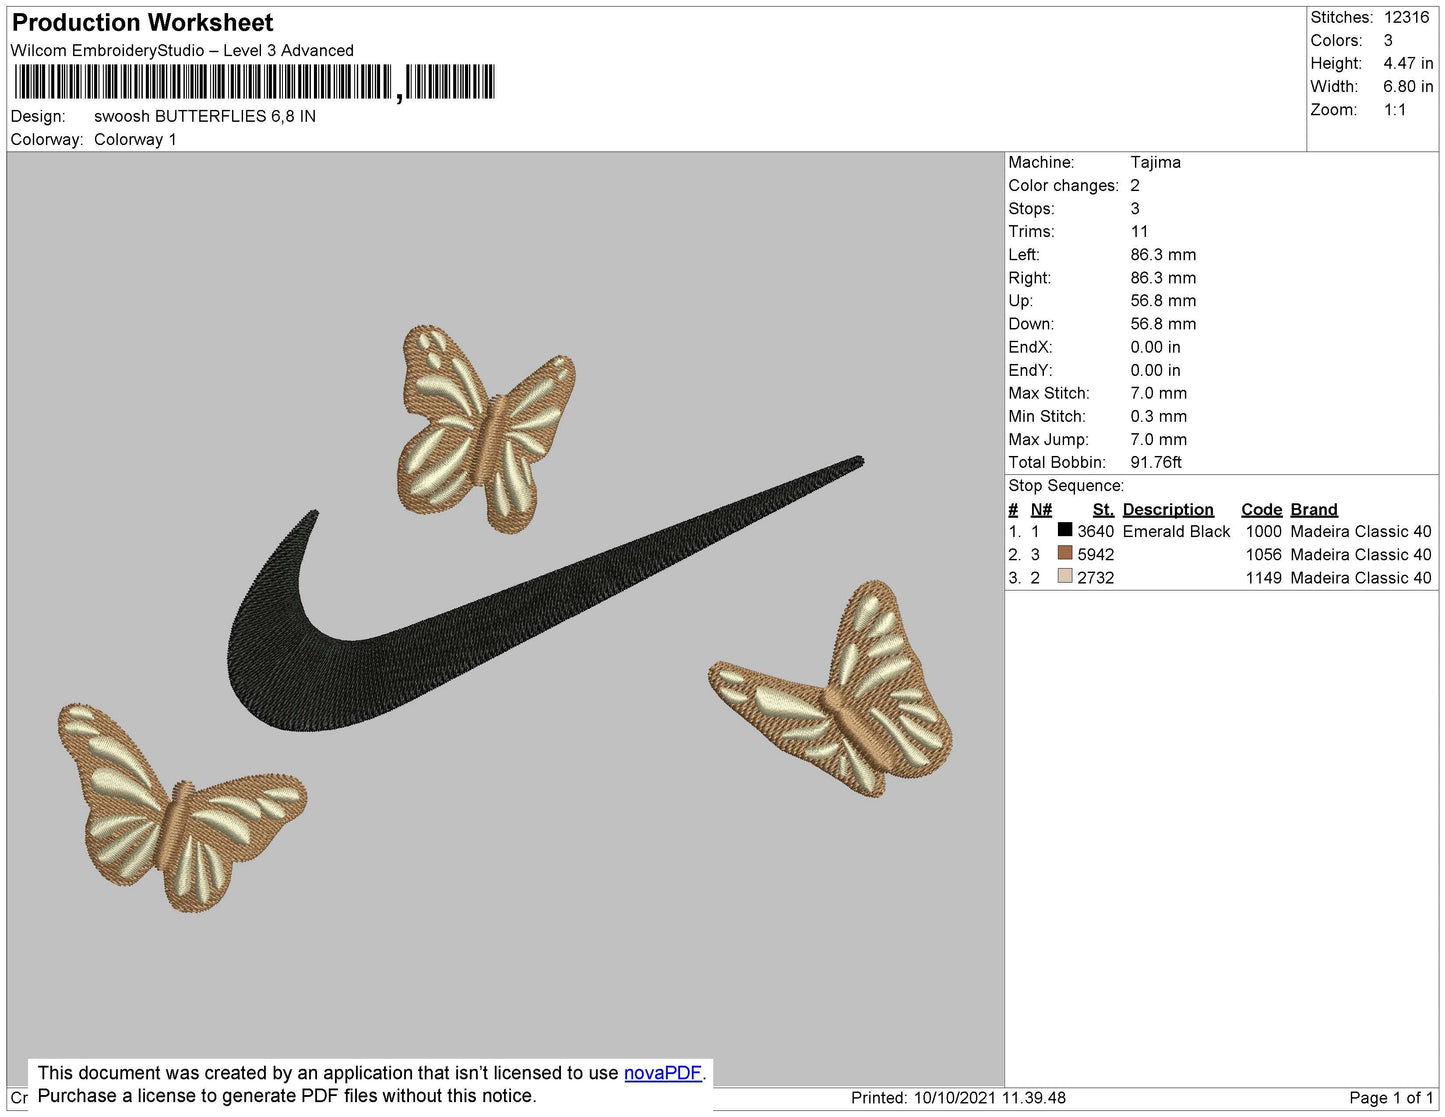This screenshot has height=1117, width=1445.
Task: Click the brown 5942 thread swatch
Action: pos(1065,553)
